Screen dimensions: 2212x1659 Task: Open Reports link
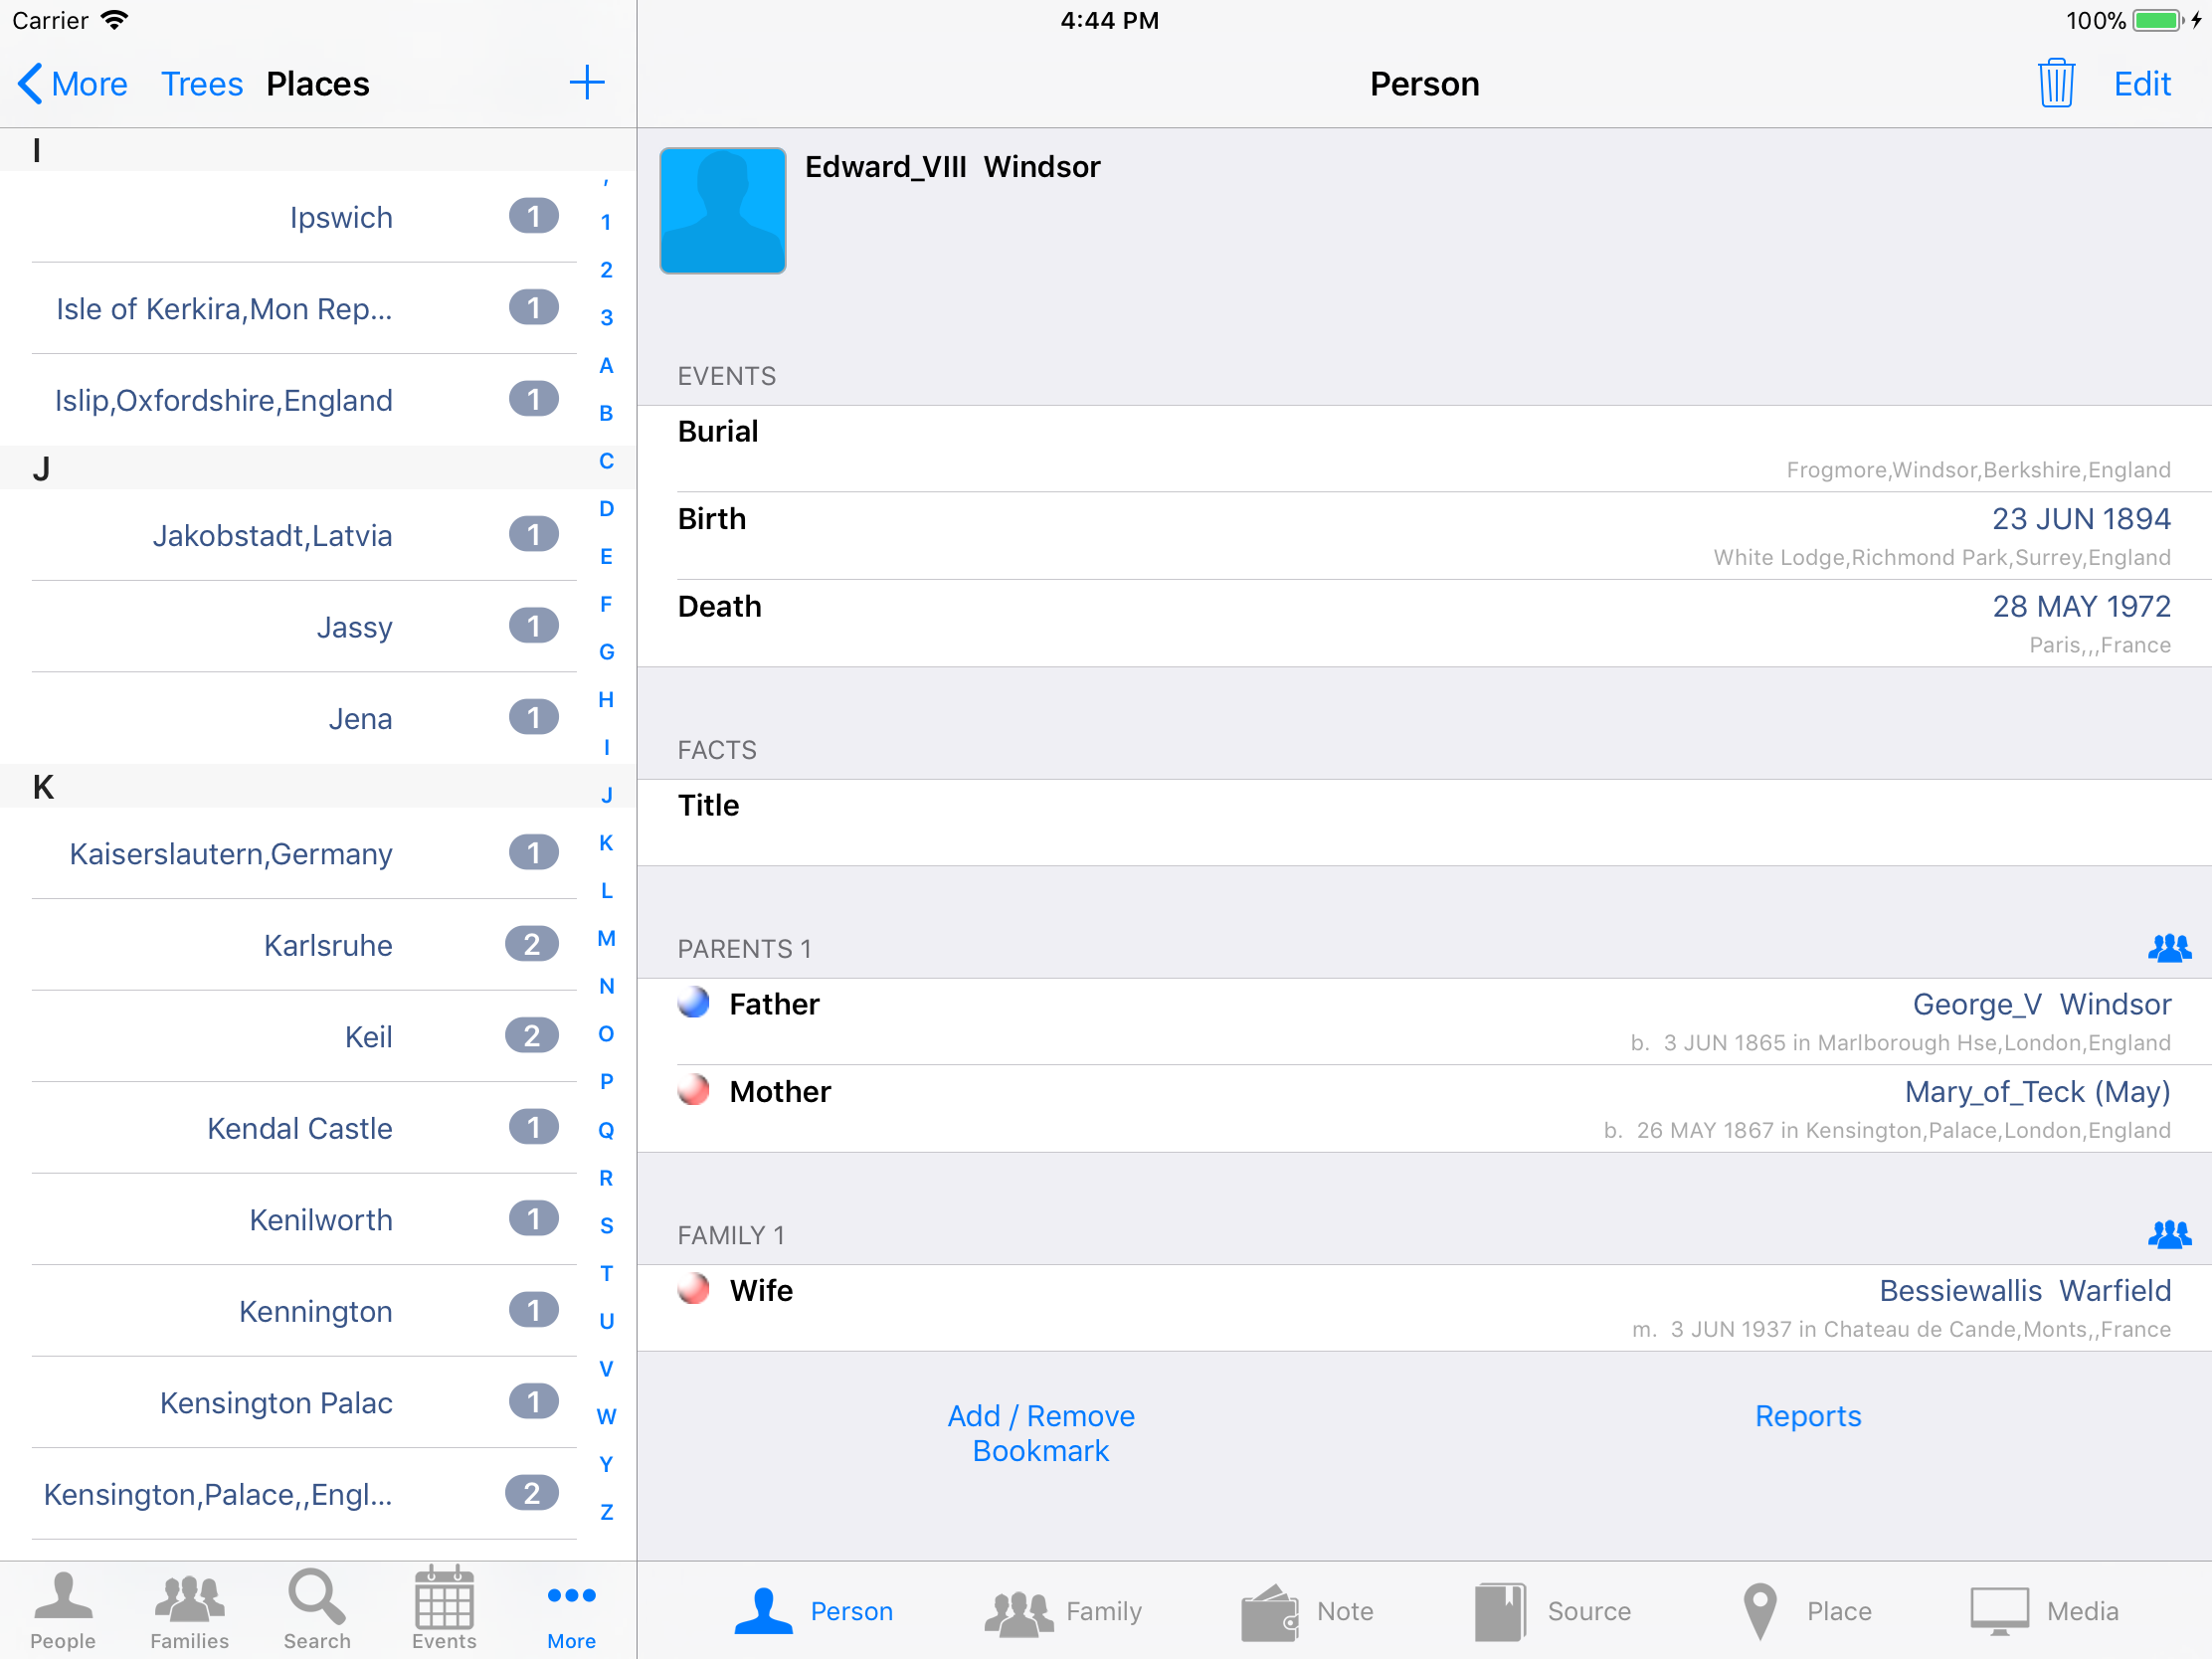coord(1807,1416)
